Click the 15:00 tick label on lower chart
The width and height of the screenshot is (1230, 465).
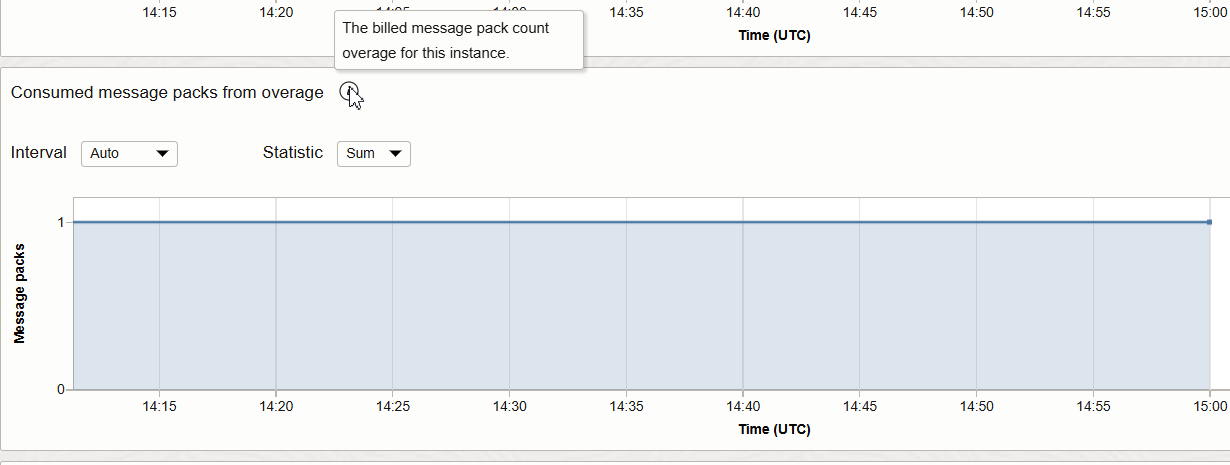[x=1209, y=407]
